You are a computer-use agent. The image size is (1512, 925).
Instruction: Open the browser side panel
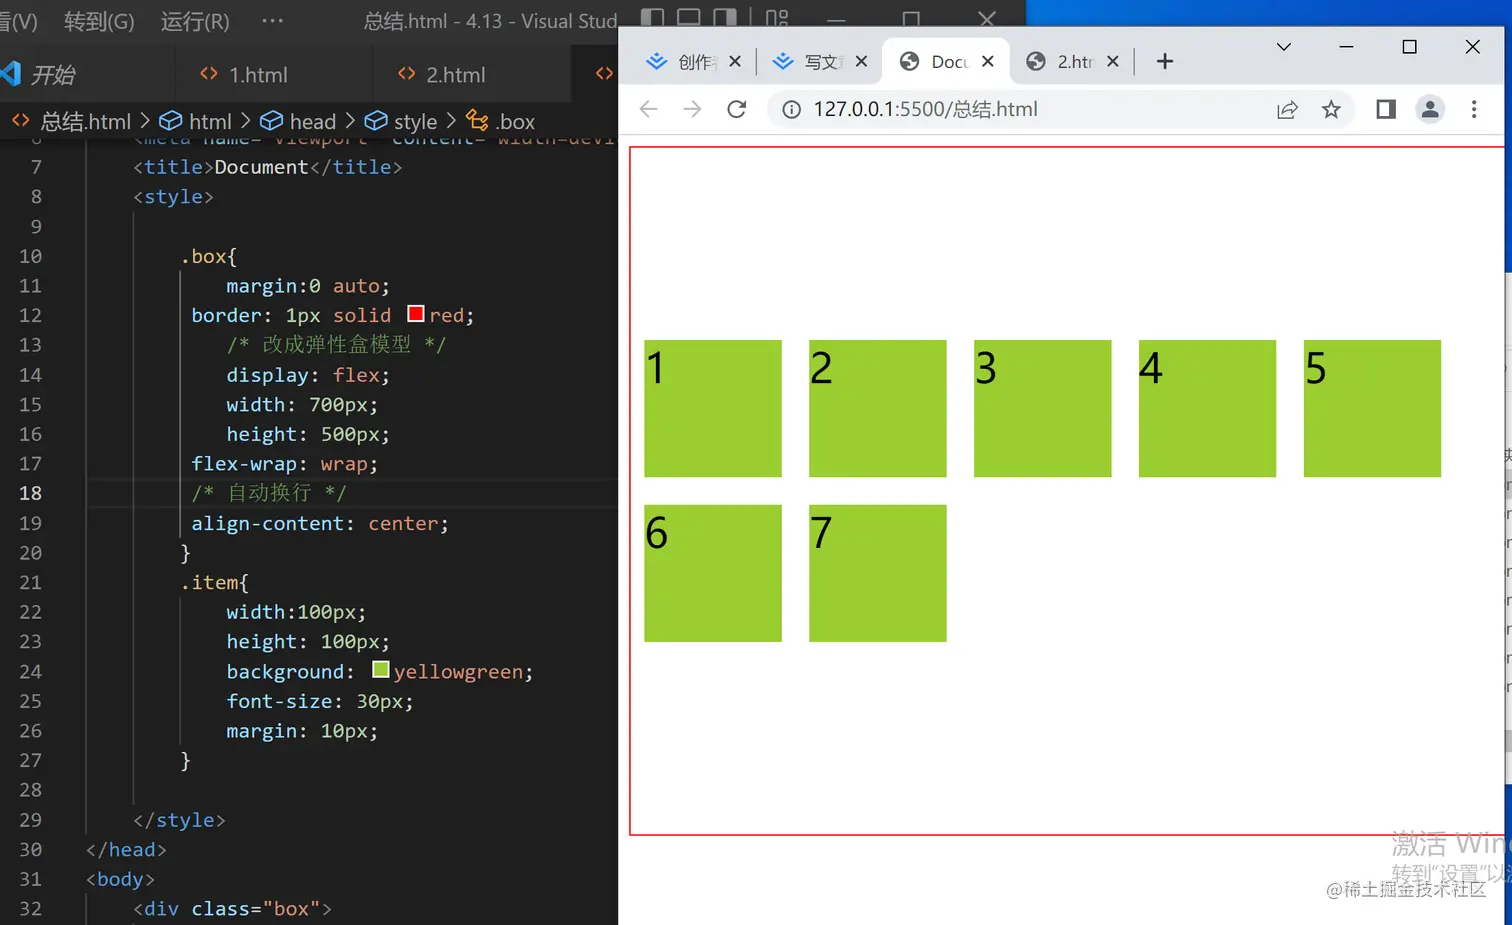(x=1386, y=109)
